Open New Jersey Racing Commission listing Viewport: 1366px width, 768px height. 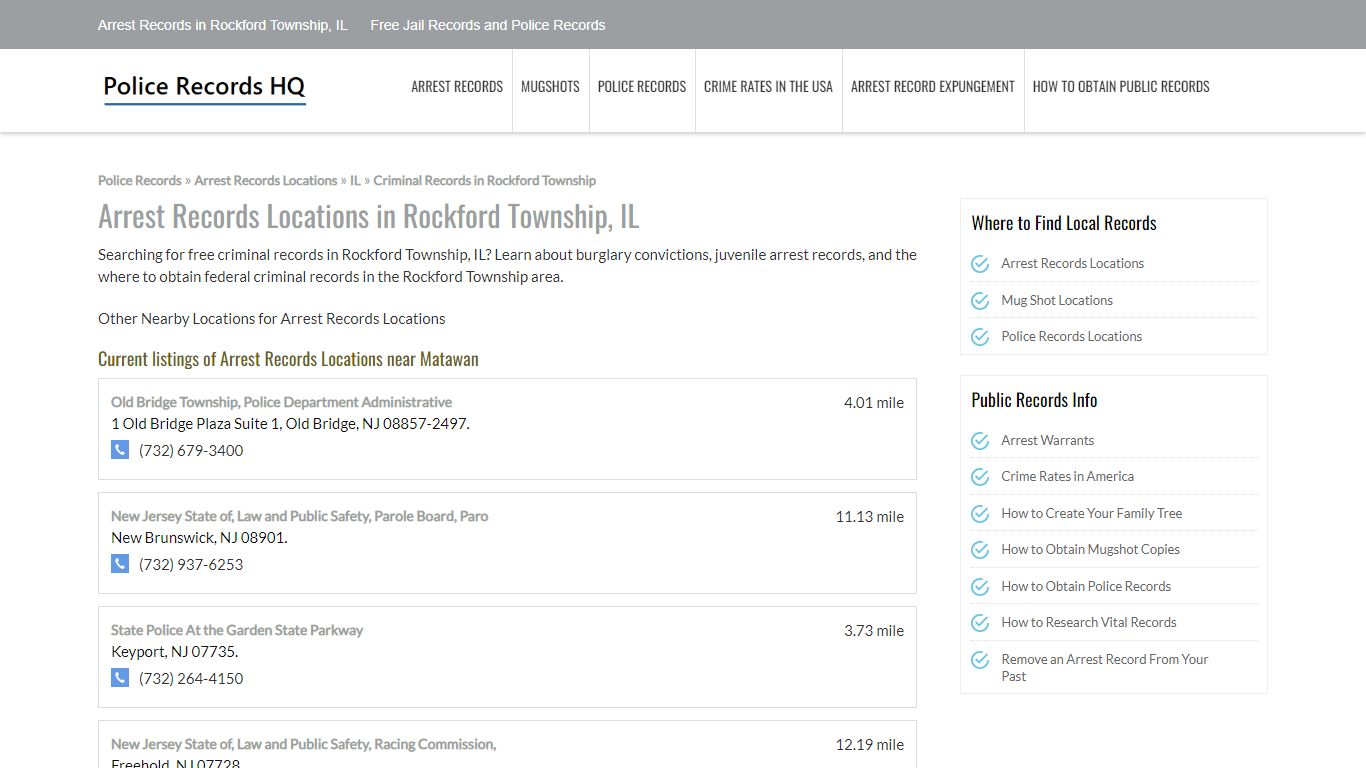click(303, 744)
